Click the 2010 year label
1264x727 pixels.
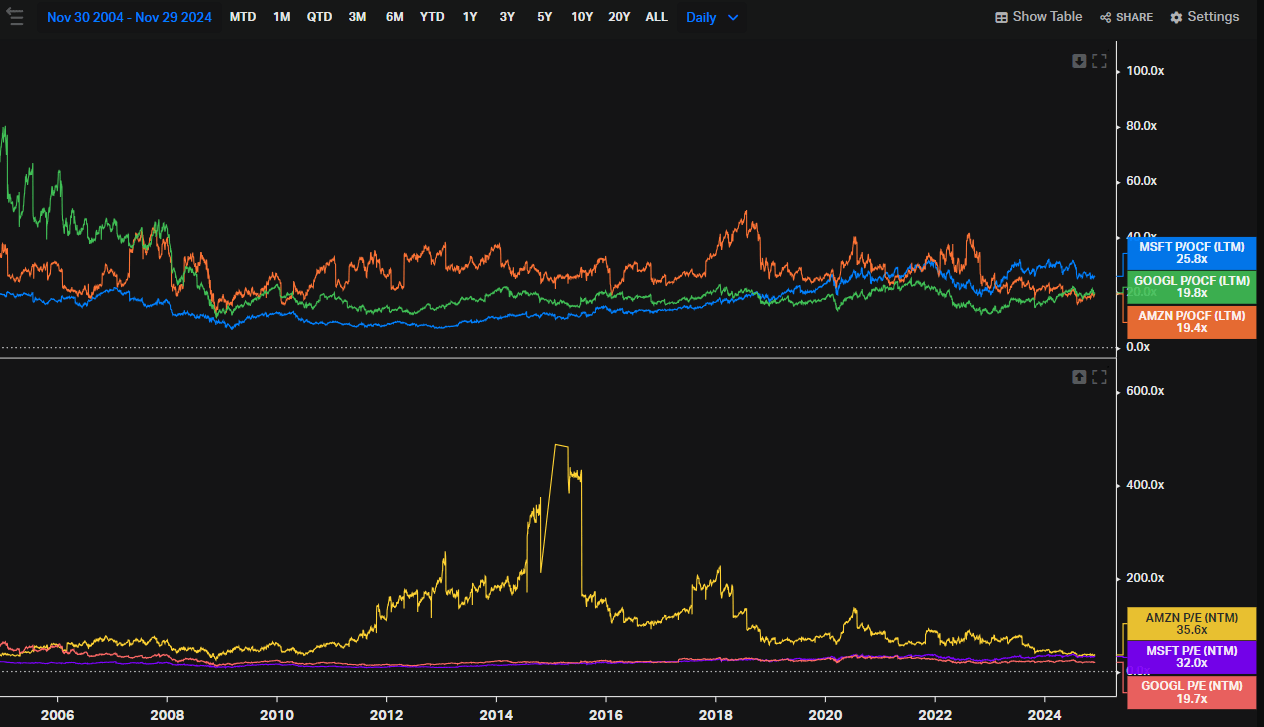tap(277, 715)
